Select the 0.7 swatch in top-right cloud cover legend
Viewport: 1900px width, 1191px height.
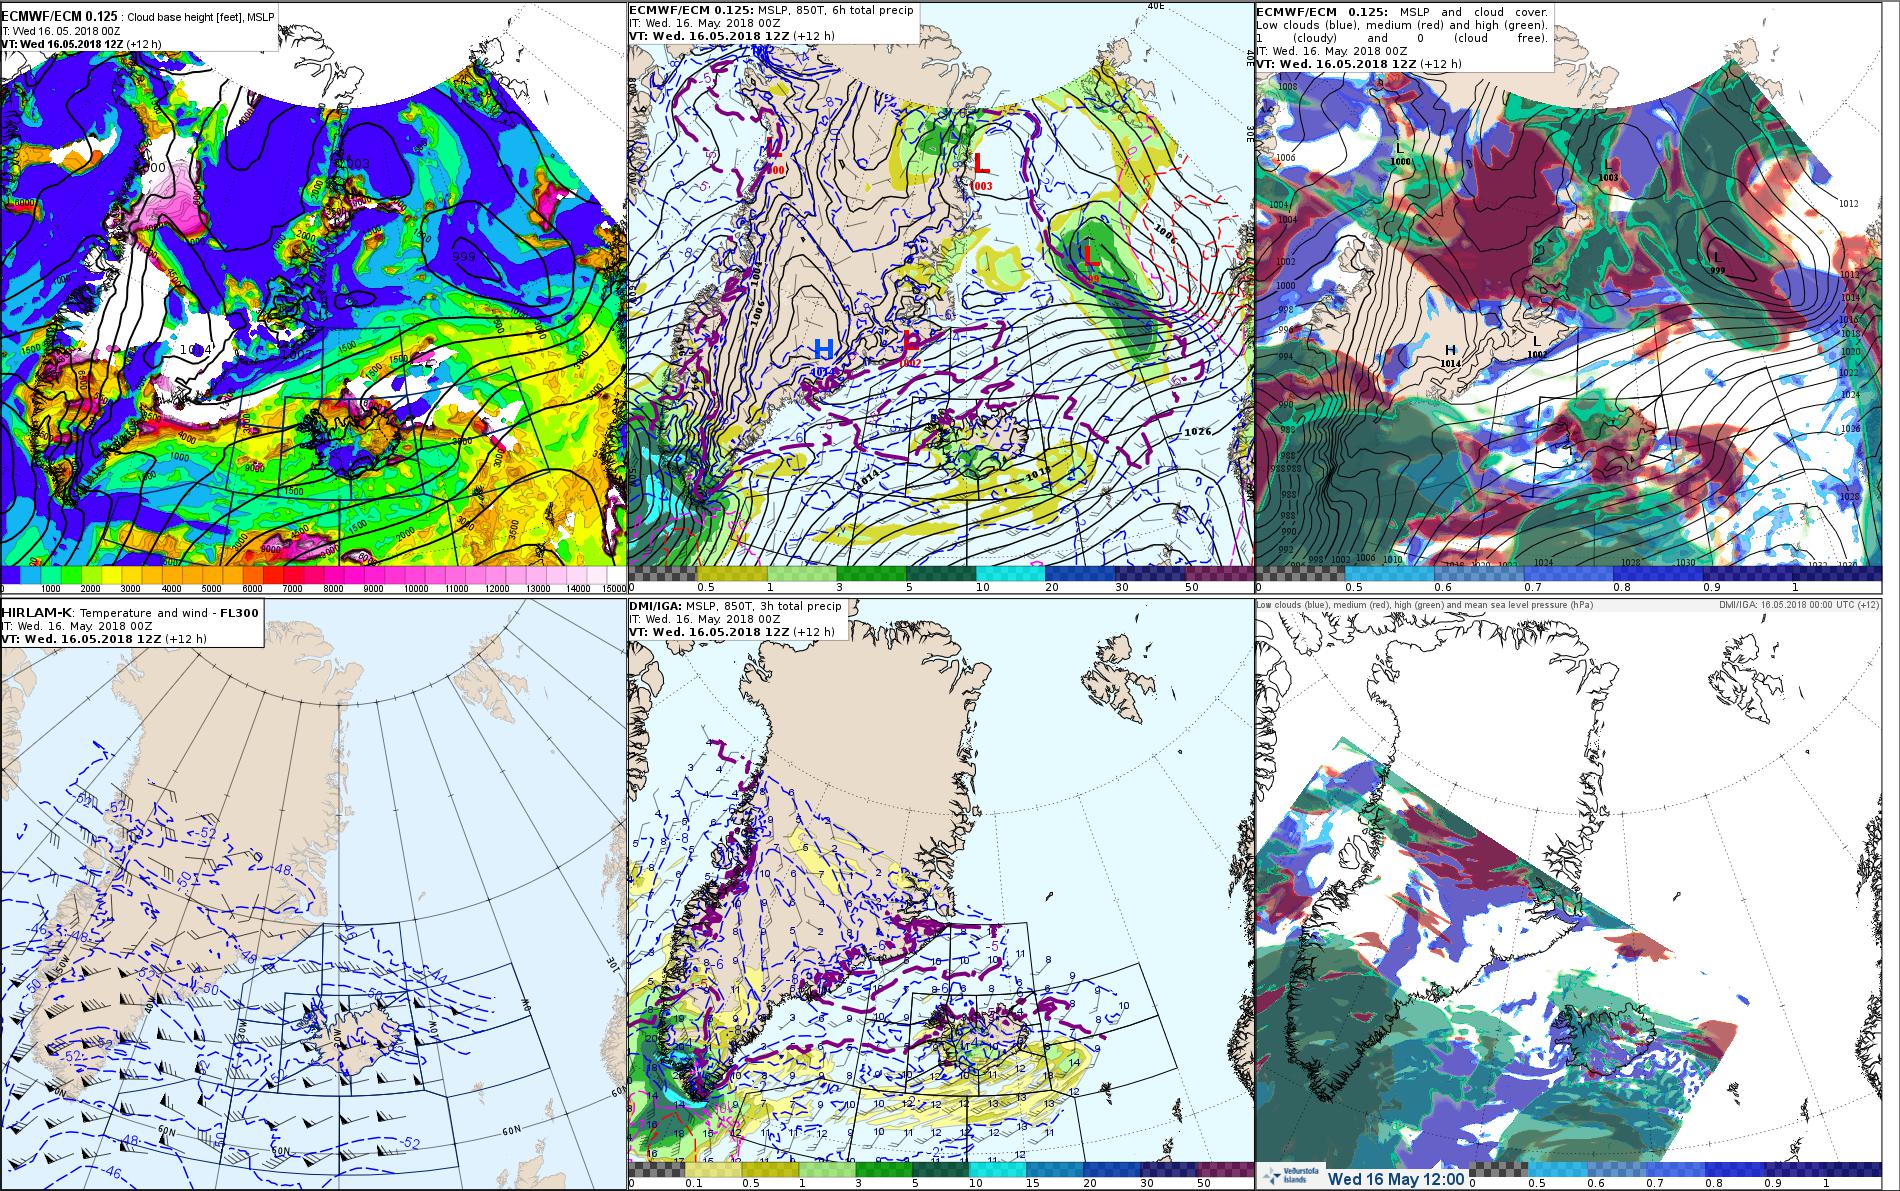pyautogui.click(x=1567, y=574)
